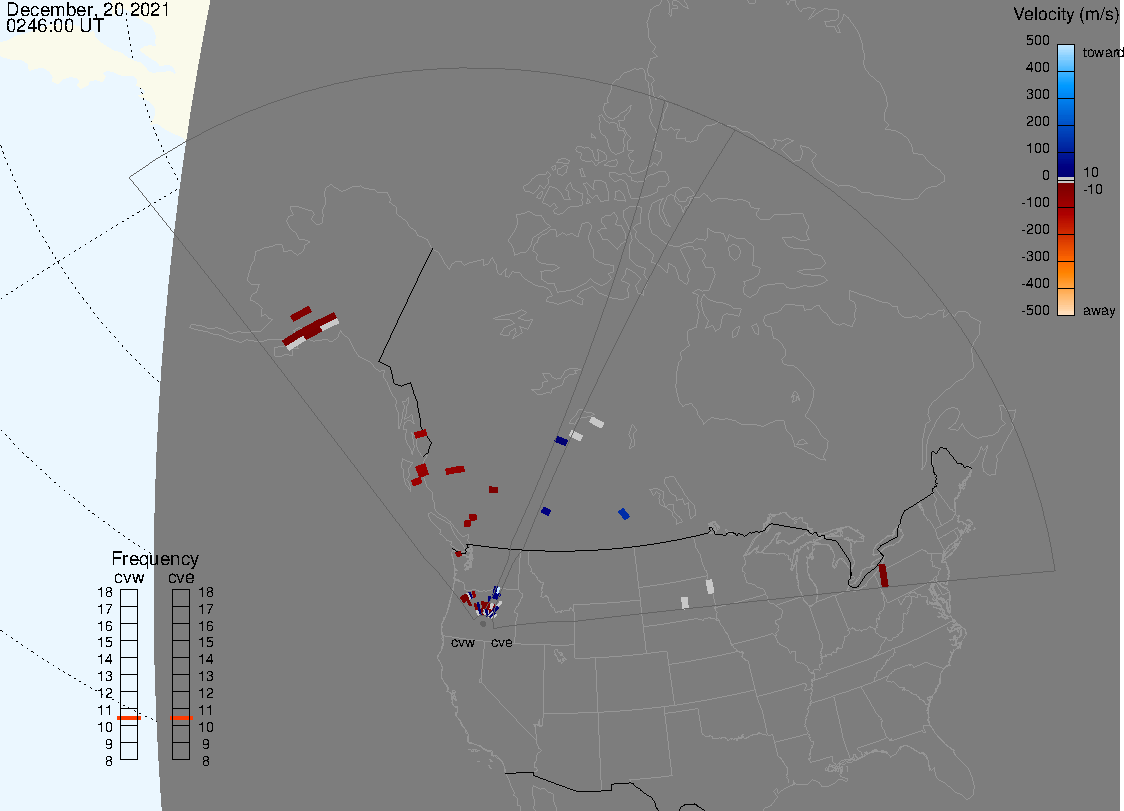Image resolution: width=1124 pixels, height=811 pixels.
Task: Click the 'toward' label on velocity scale
Action: [1102, 52]
